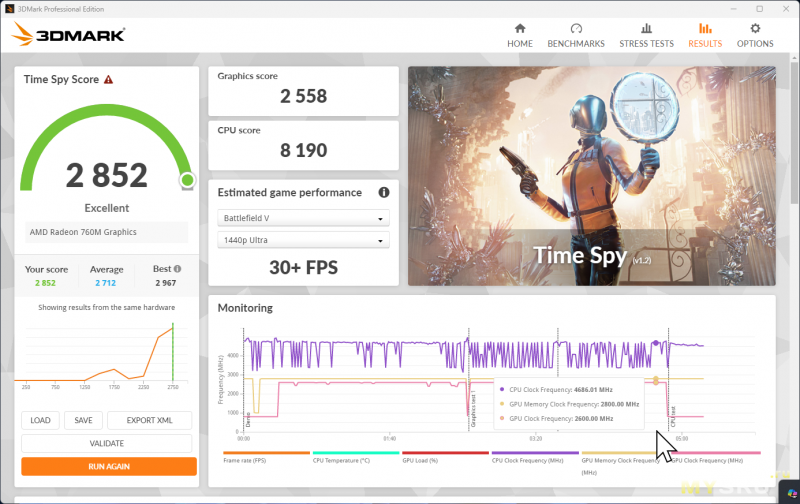Click the VALIDATE button
Image resolution: width=800 pixels, height=504 pixels.
coord(107,443)
